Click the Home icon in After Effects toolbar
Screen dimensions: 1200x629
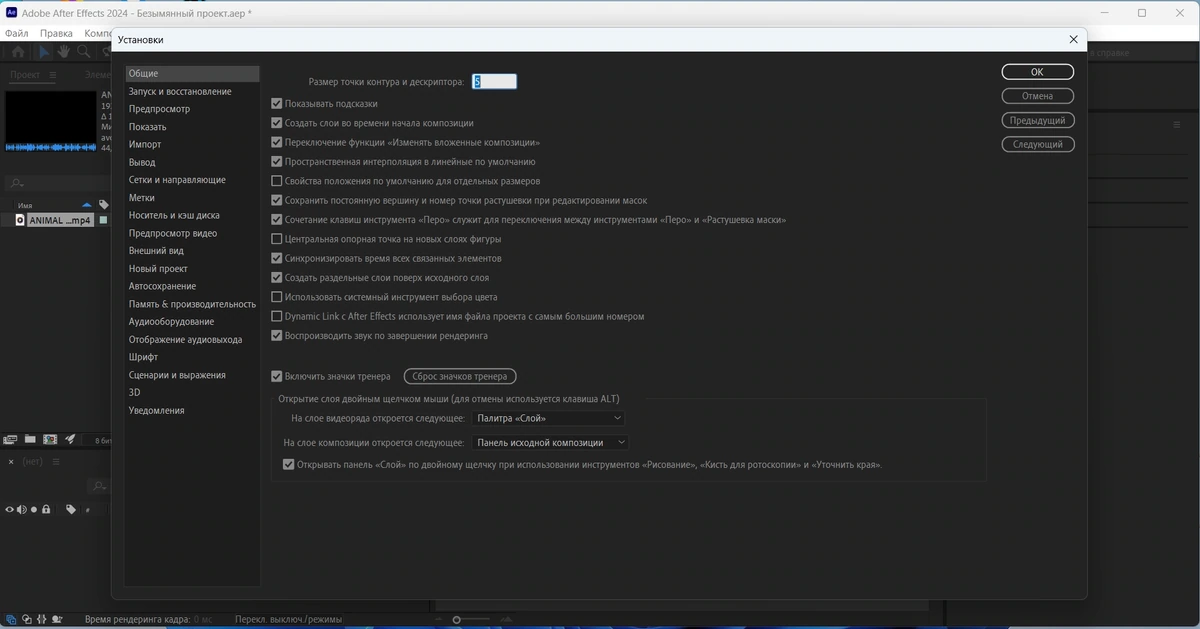point(18,52)
